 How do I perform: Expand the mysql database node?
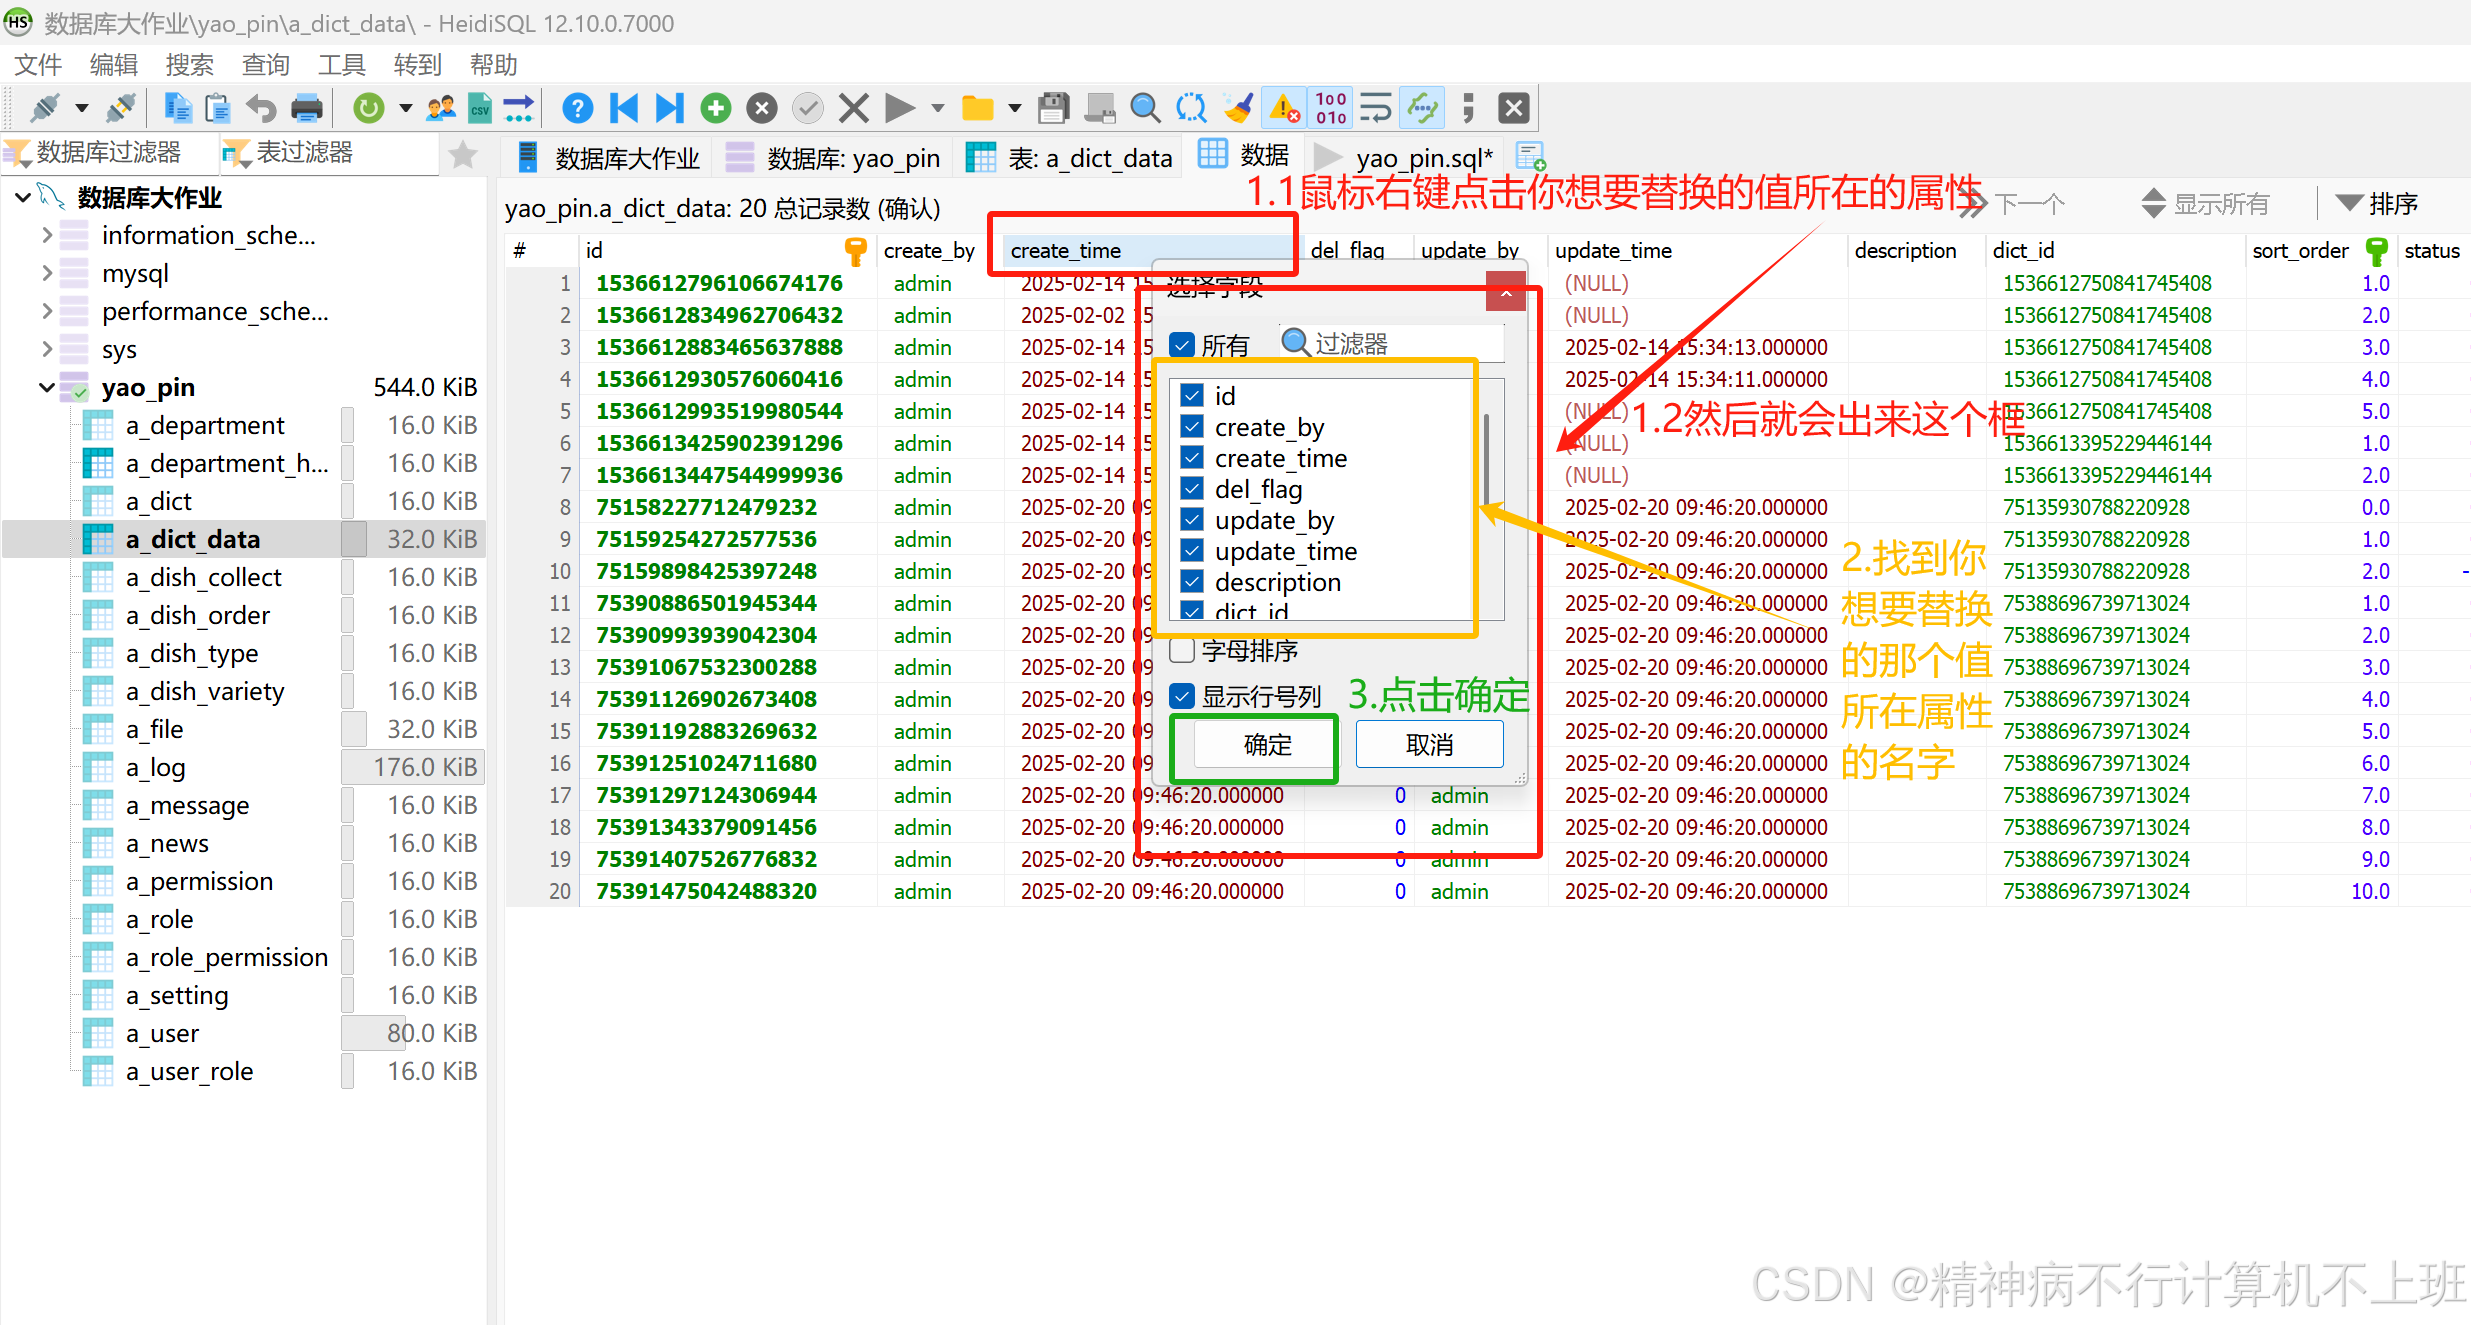46,273
